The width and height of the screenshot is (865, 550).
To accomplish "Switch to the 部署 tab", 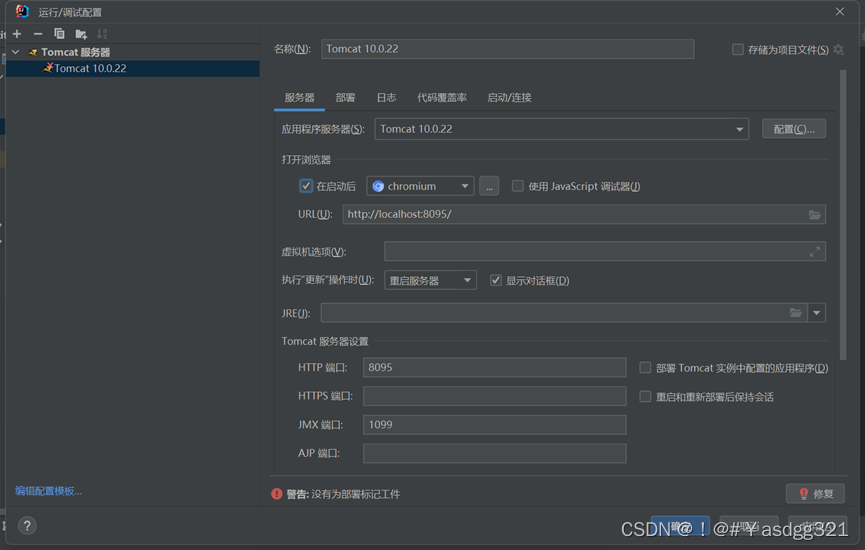I will (345, 98).
